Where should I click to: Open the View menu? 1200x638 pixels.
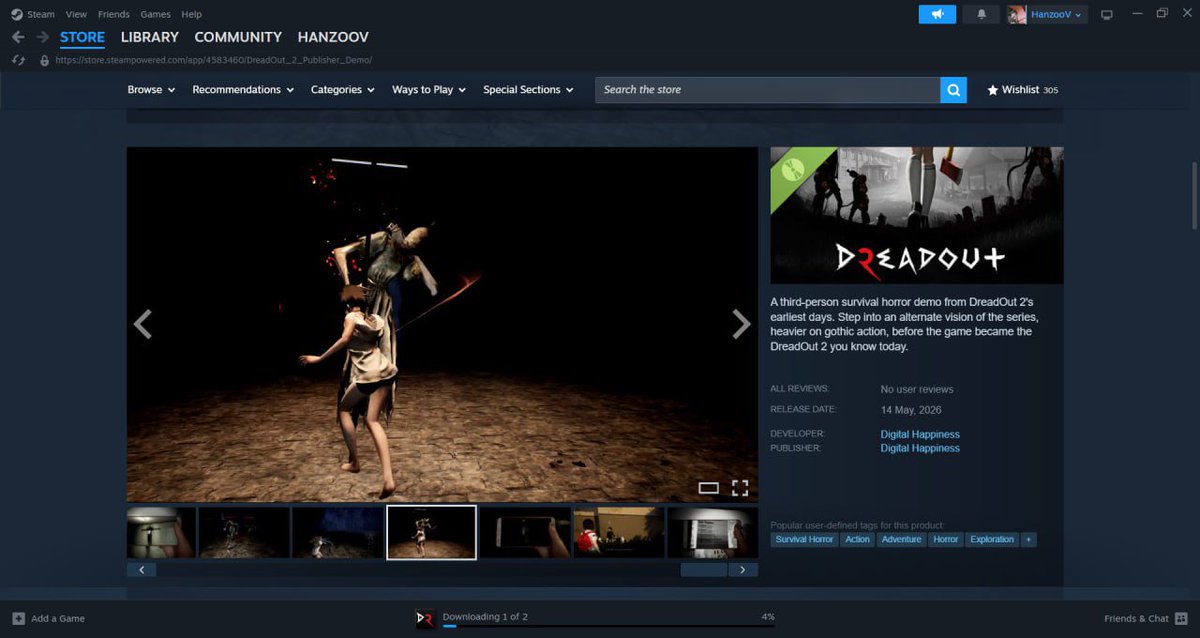(76, 14)
